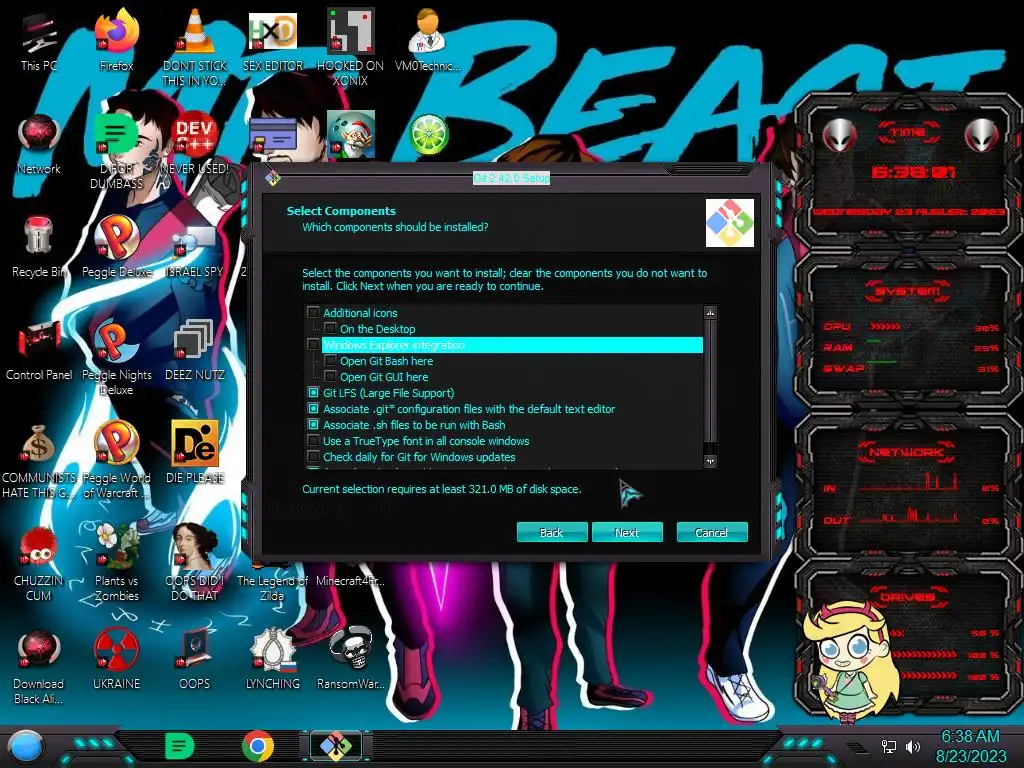Launch the Chuzzin red fuzzy creature shortcut
The width and height of the screenshot is (1024, 768).
tap(39, 563)
